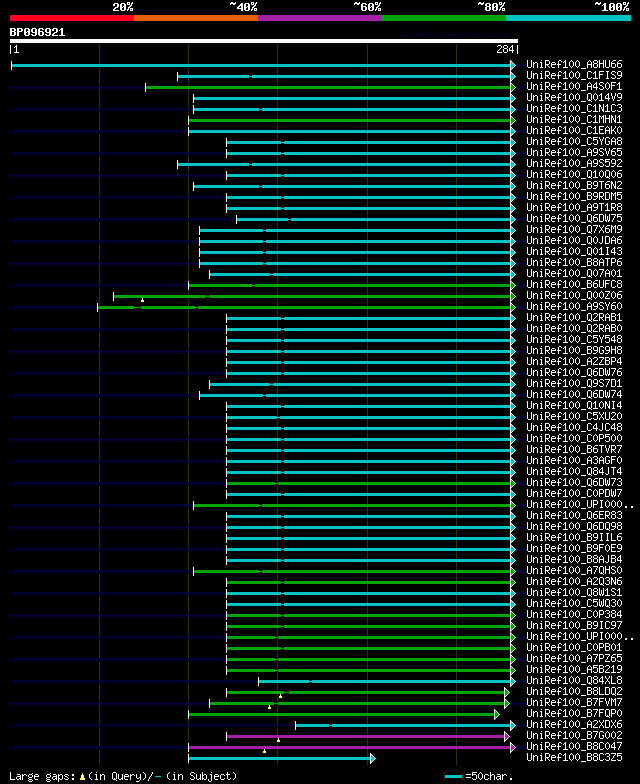Open hit UniRef100_Q6ER83
Viewport: 640px width, 784px height.
coord(574,516)
